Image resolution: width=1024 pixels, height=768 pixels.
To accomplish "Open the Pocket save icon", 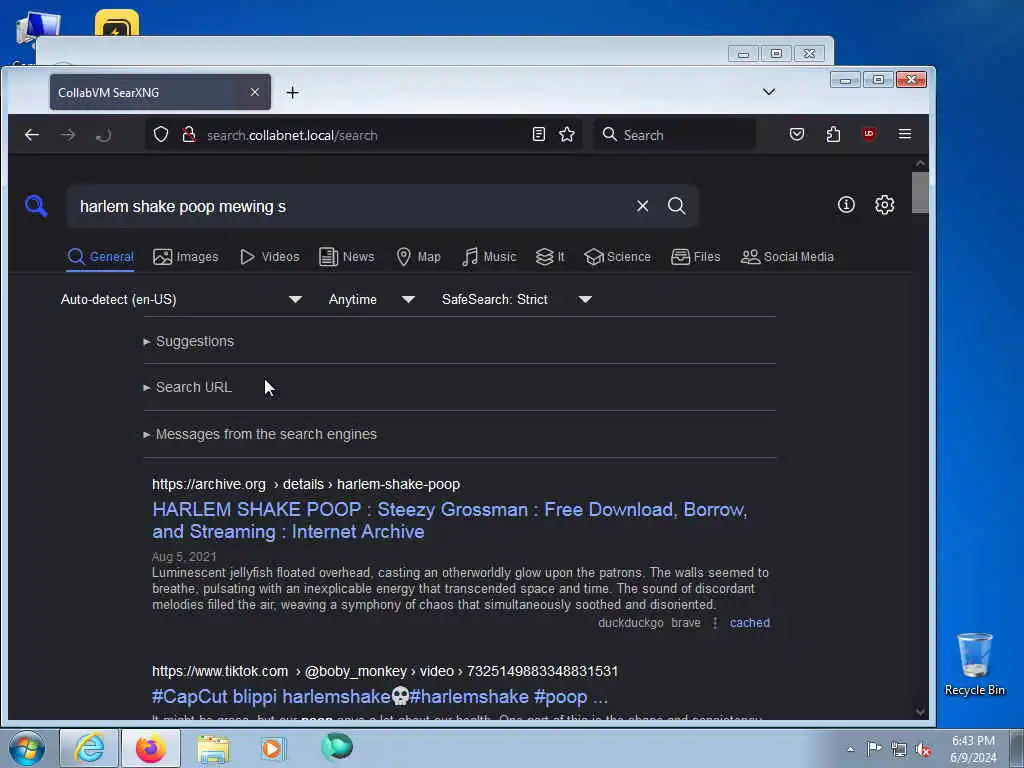I will pyautogui.click(x=797, y=135).
